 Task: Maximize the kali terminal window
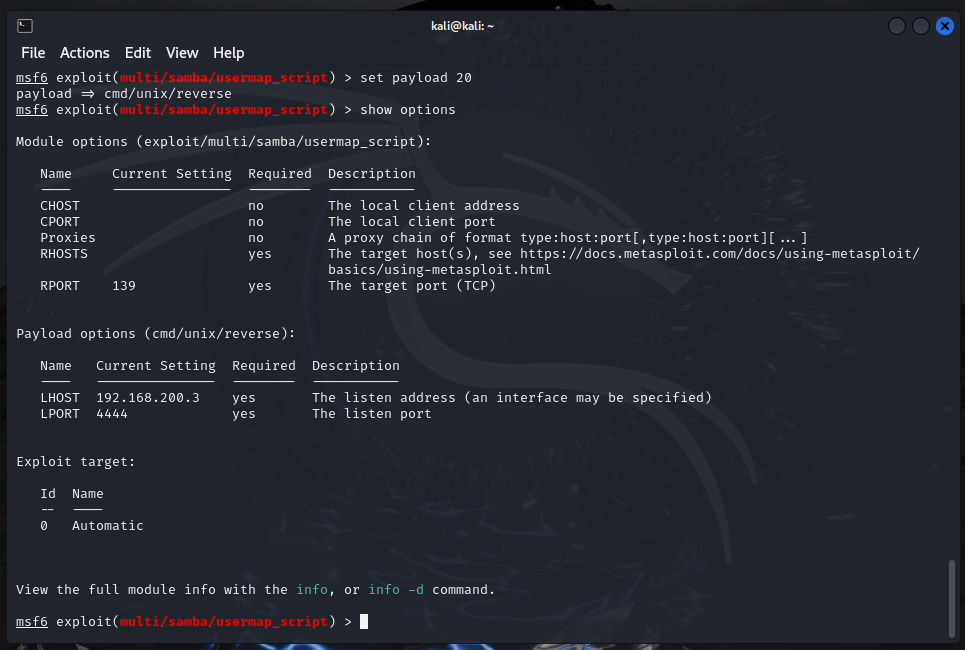coord(921,26)
